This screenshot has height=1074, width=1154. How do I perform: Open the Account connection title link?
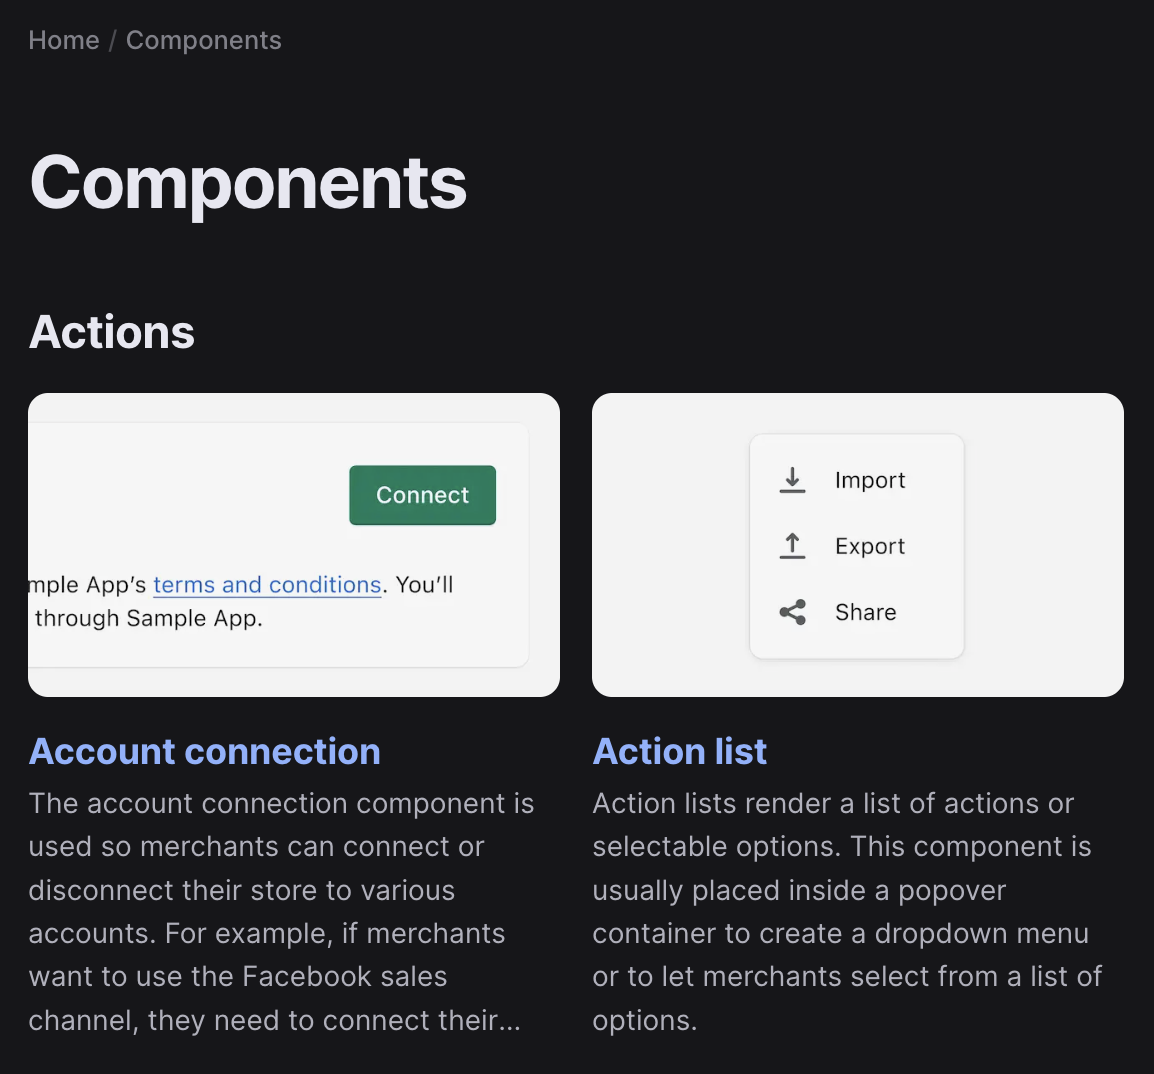pyautogui.click(x=205, y=751)
